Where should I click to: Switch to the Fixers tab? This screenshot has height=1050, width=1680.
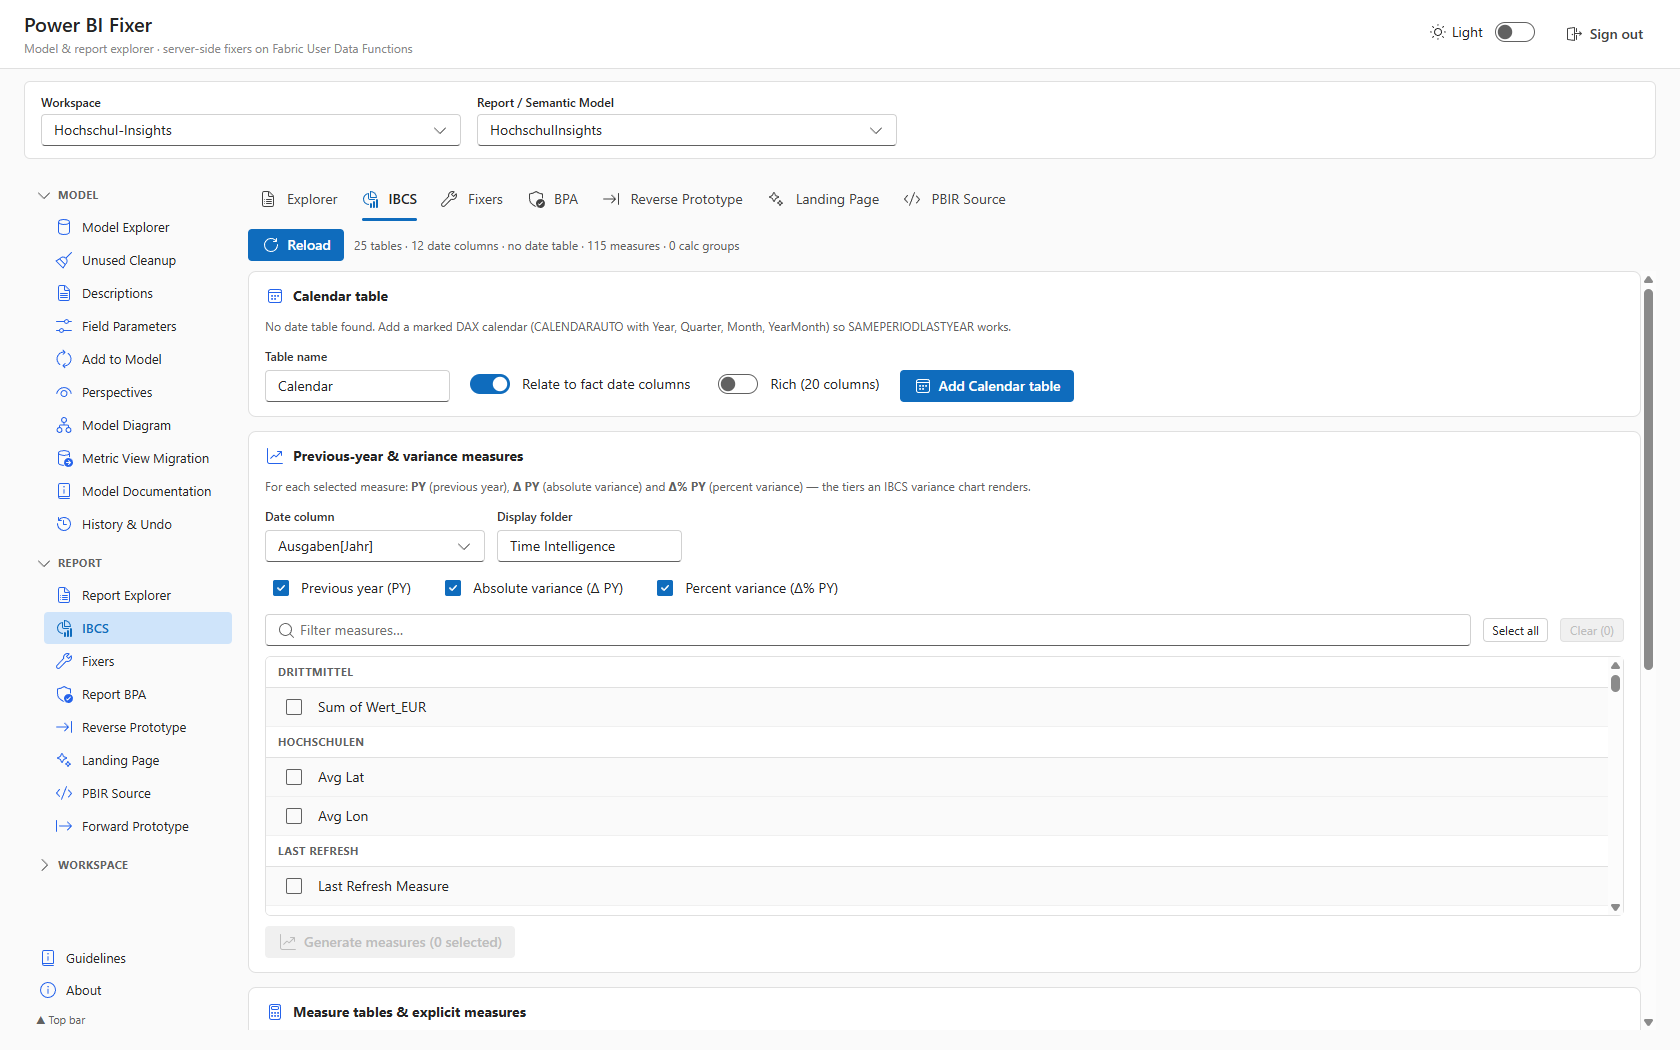click(x=472, y=199)
